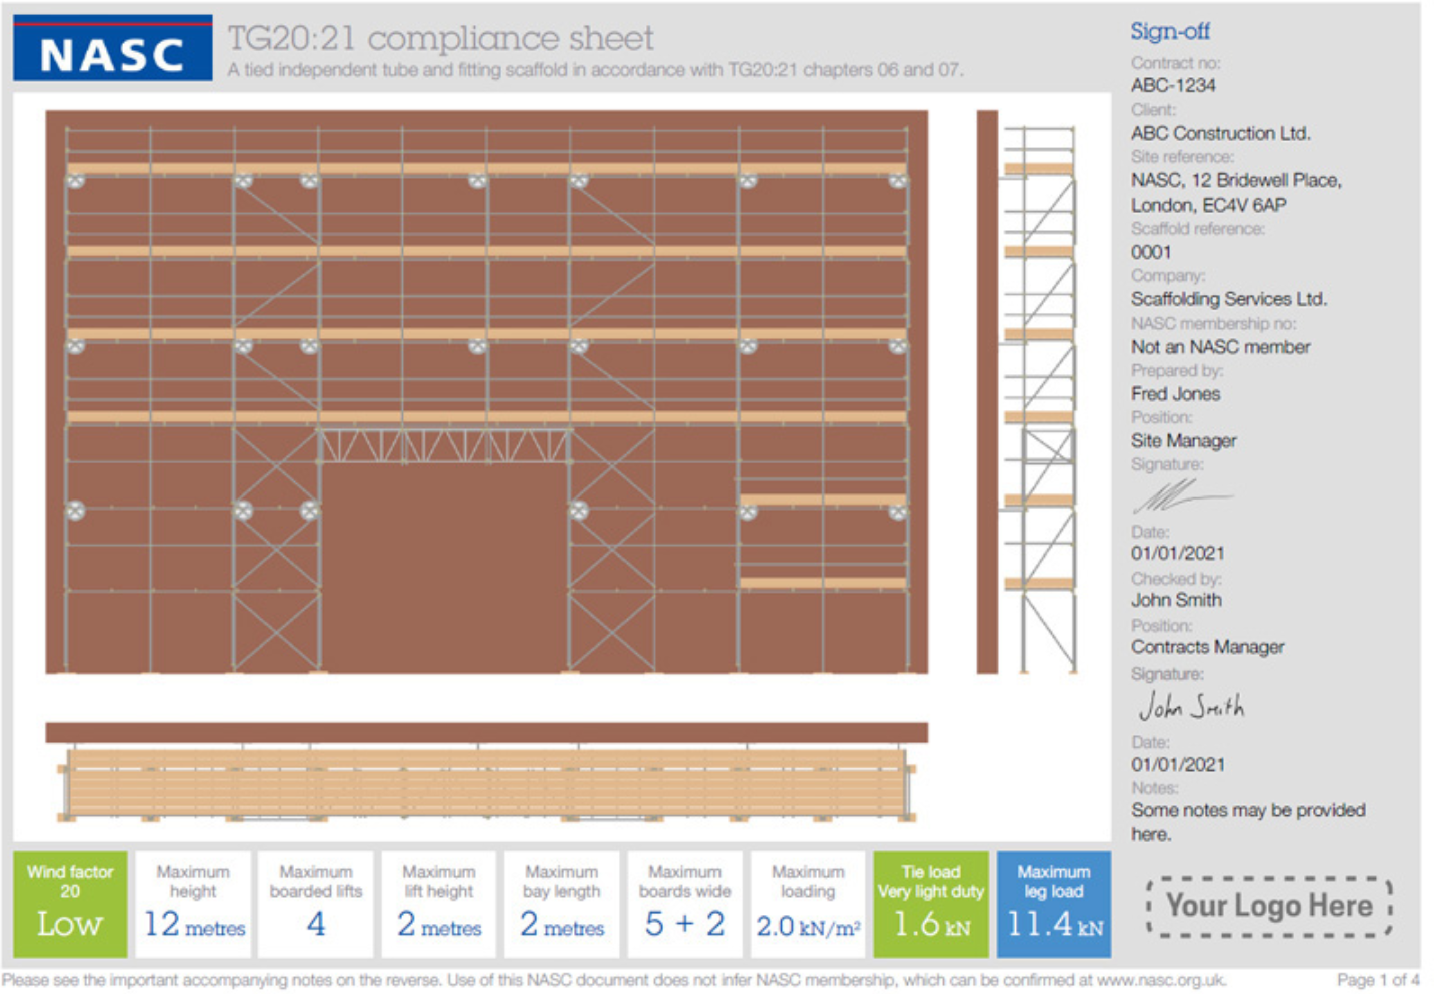Click the Maximum bay length tile
This screenshot has width=1434, height=994.
[x=562, y=904]
